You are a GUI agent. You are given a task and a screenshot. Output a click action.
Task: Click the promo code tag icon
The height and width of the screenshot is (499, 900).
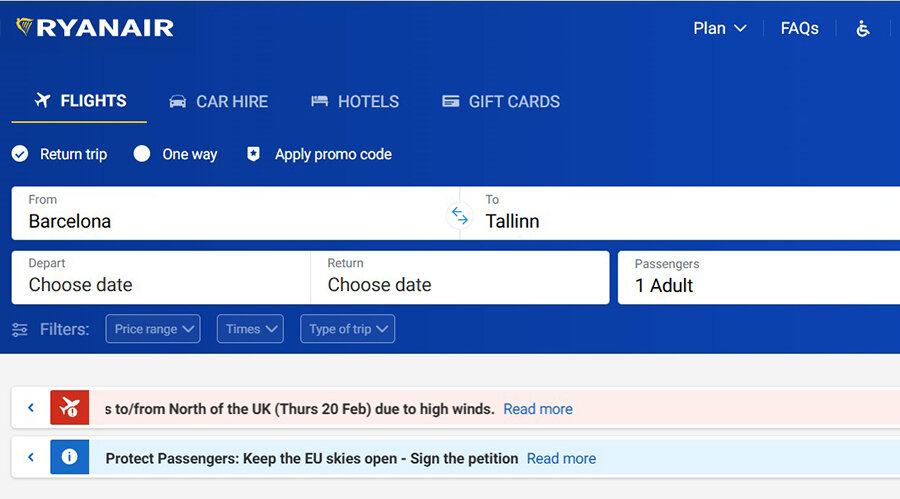(x=253, y=154)
